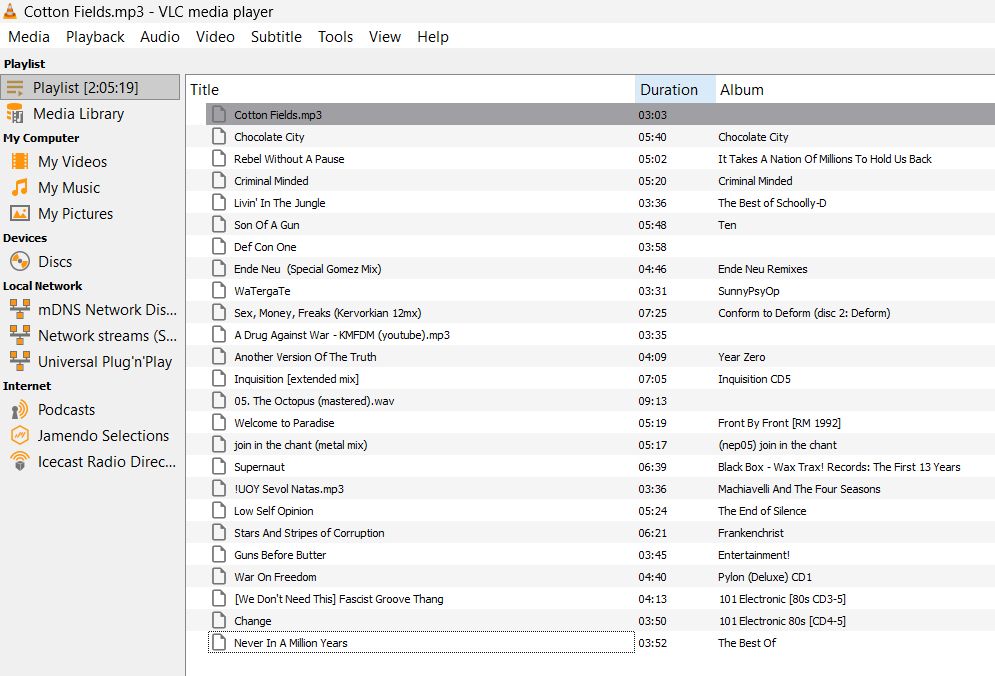
Task: Sort playlist by Title column header
Action: 411,89
